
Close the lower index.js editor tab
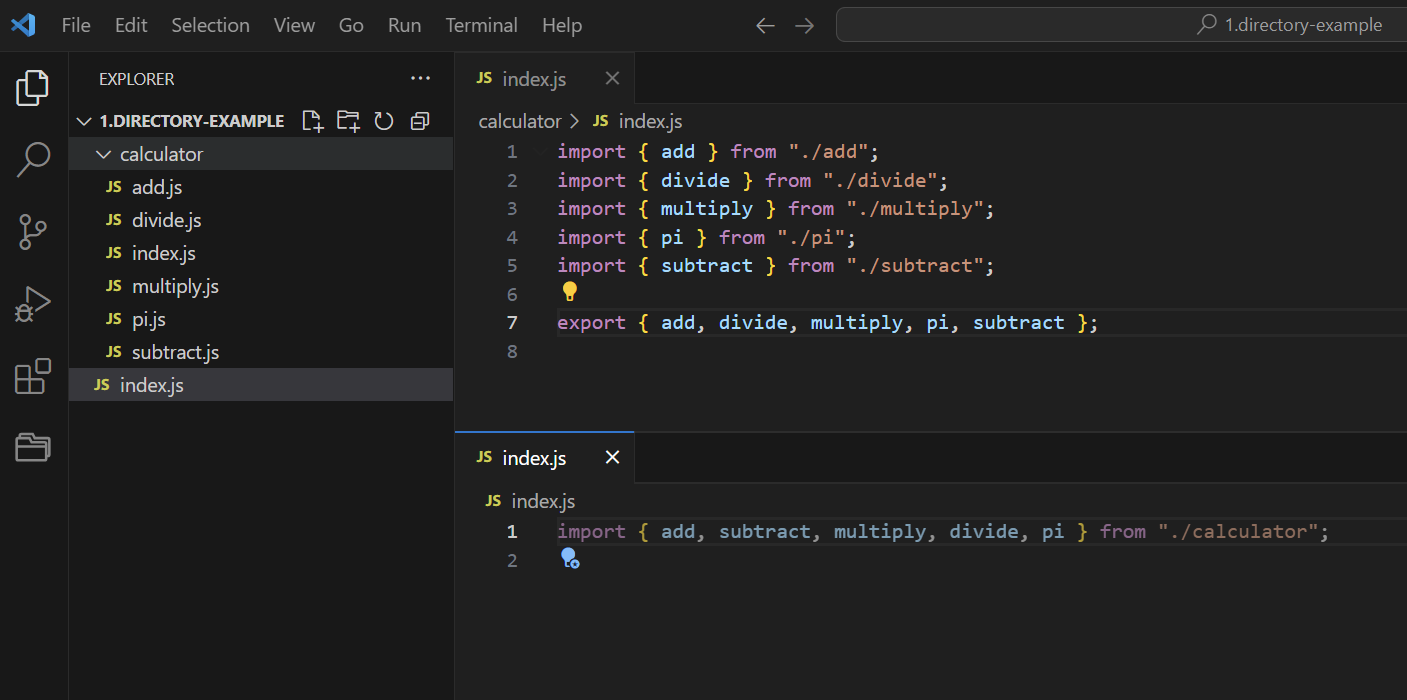pyautogui.click(x=613, y=457)
